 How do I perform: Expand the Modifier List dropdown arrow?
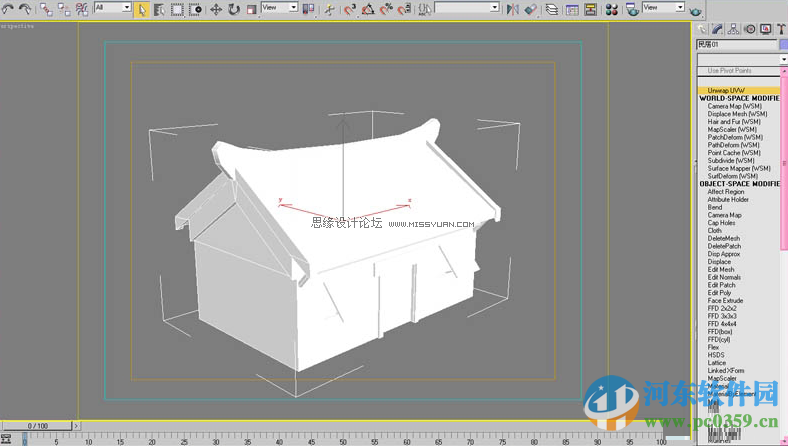(783, 59)
